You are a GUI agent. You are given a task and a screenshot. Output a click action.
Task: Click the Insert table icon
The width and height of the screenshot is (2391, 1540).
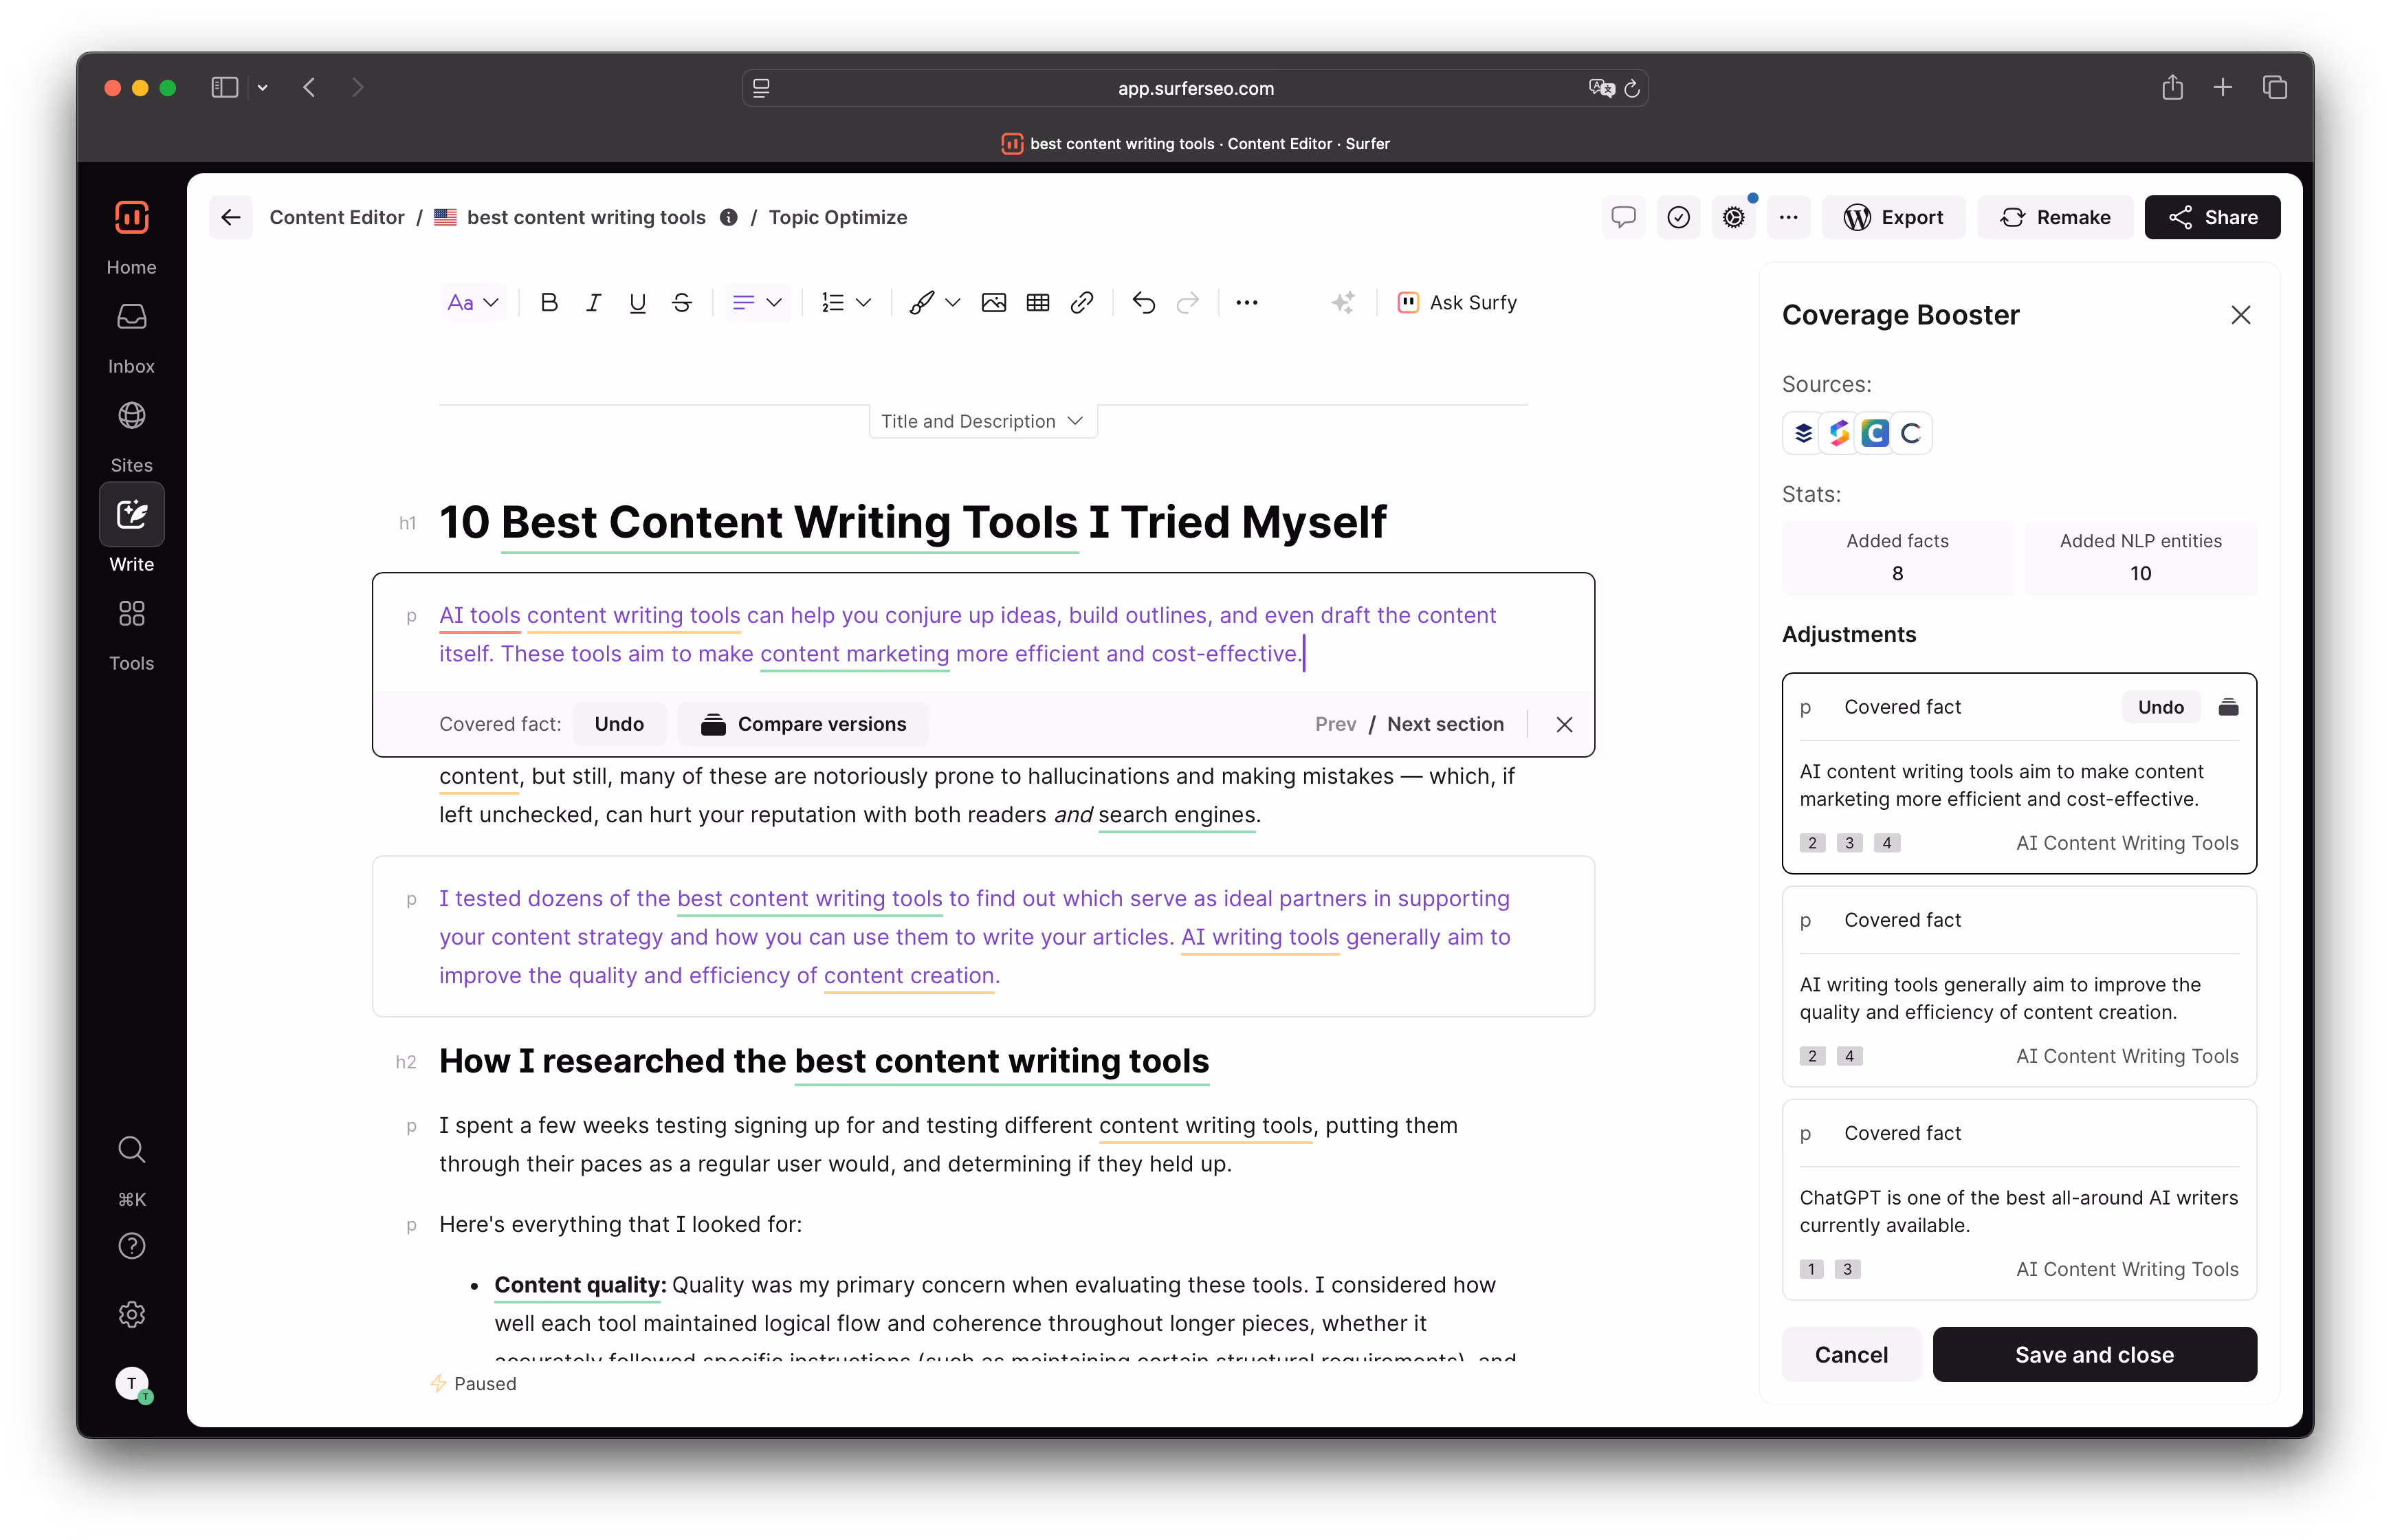click(x=1037, y=303)
